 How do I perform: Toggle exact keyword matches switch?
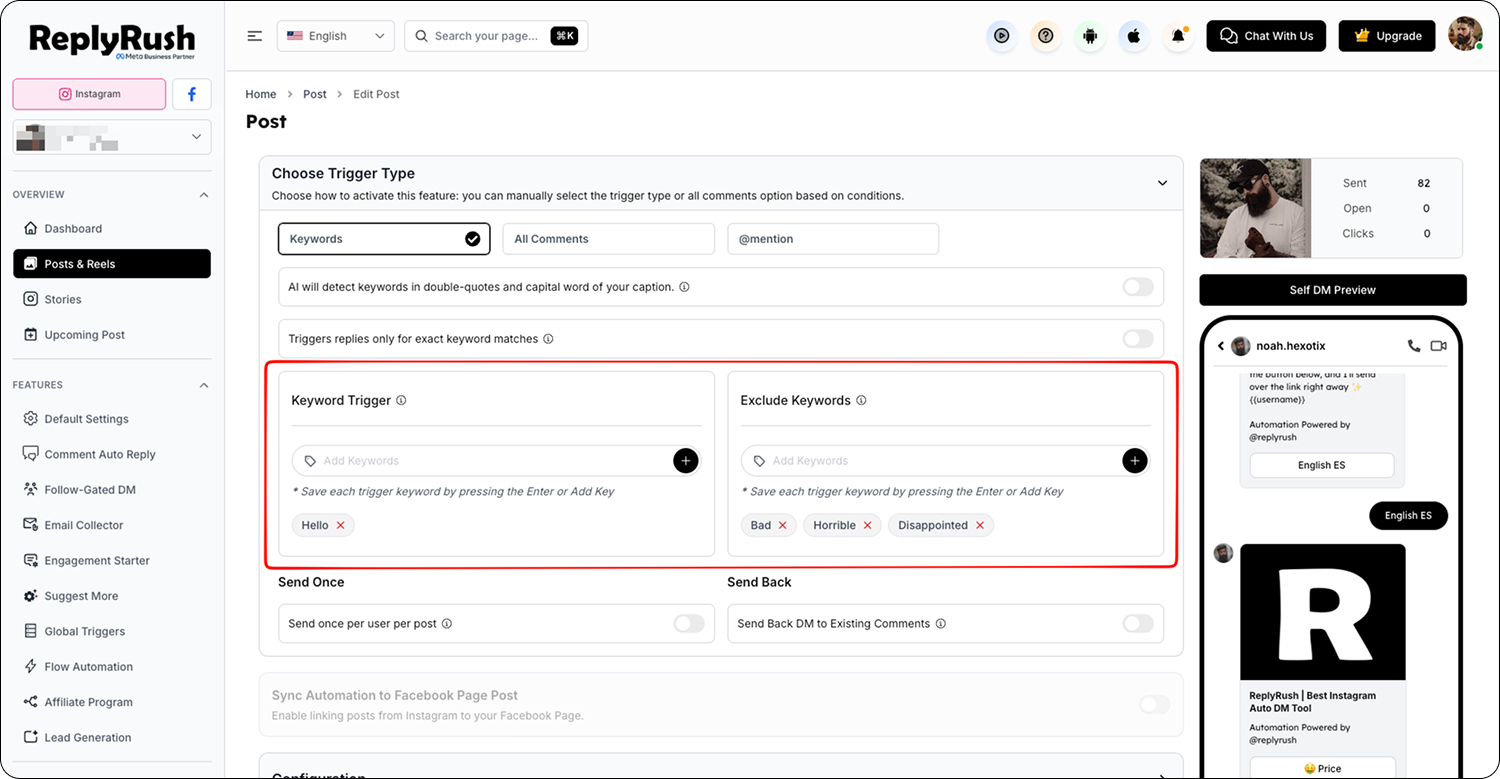pyautogui.click(x=1138, y=339)
